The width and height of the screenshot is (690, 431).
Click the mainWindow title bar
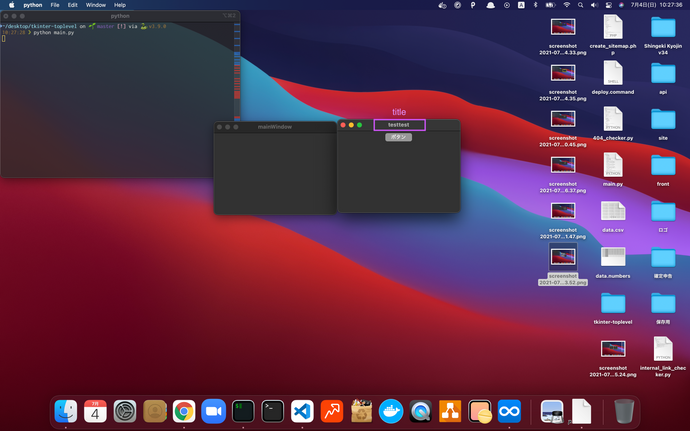point(274,127)
